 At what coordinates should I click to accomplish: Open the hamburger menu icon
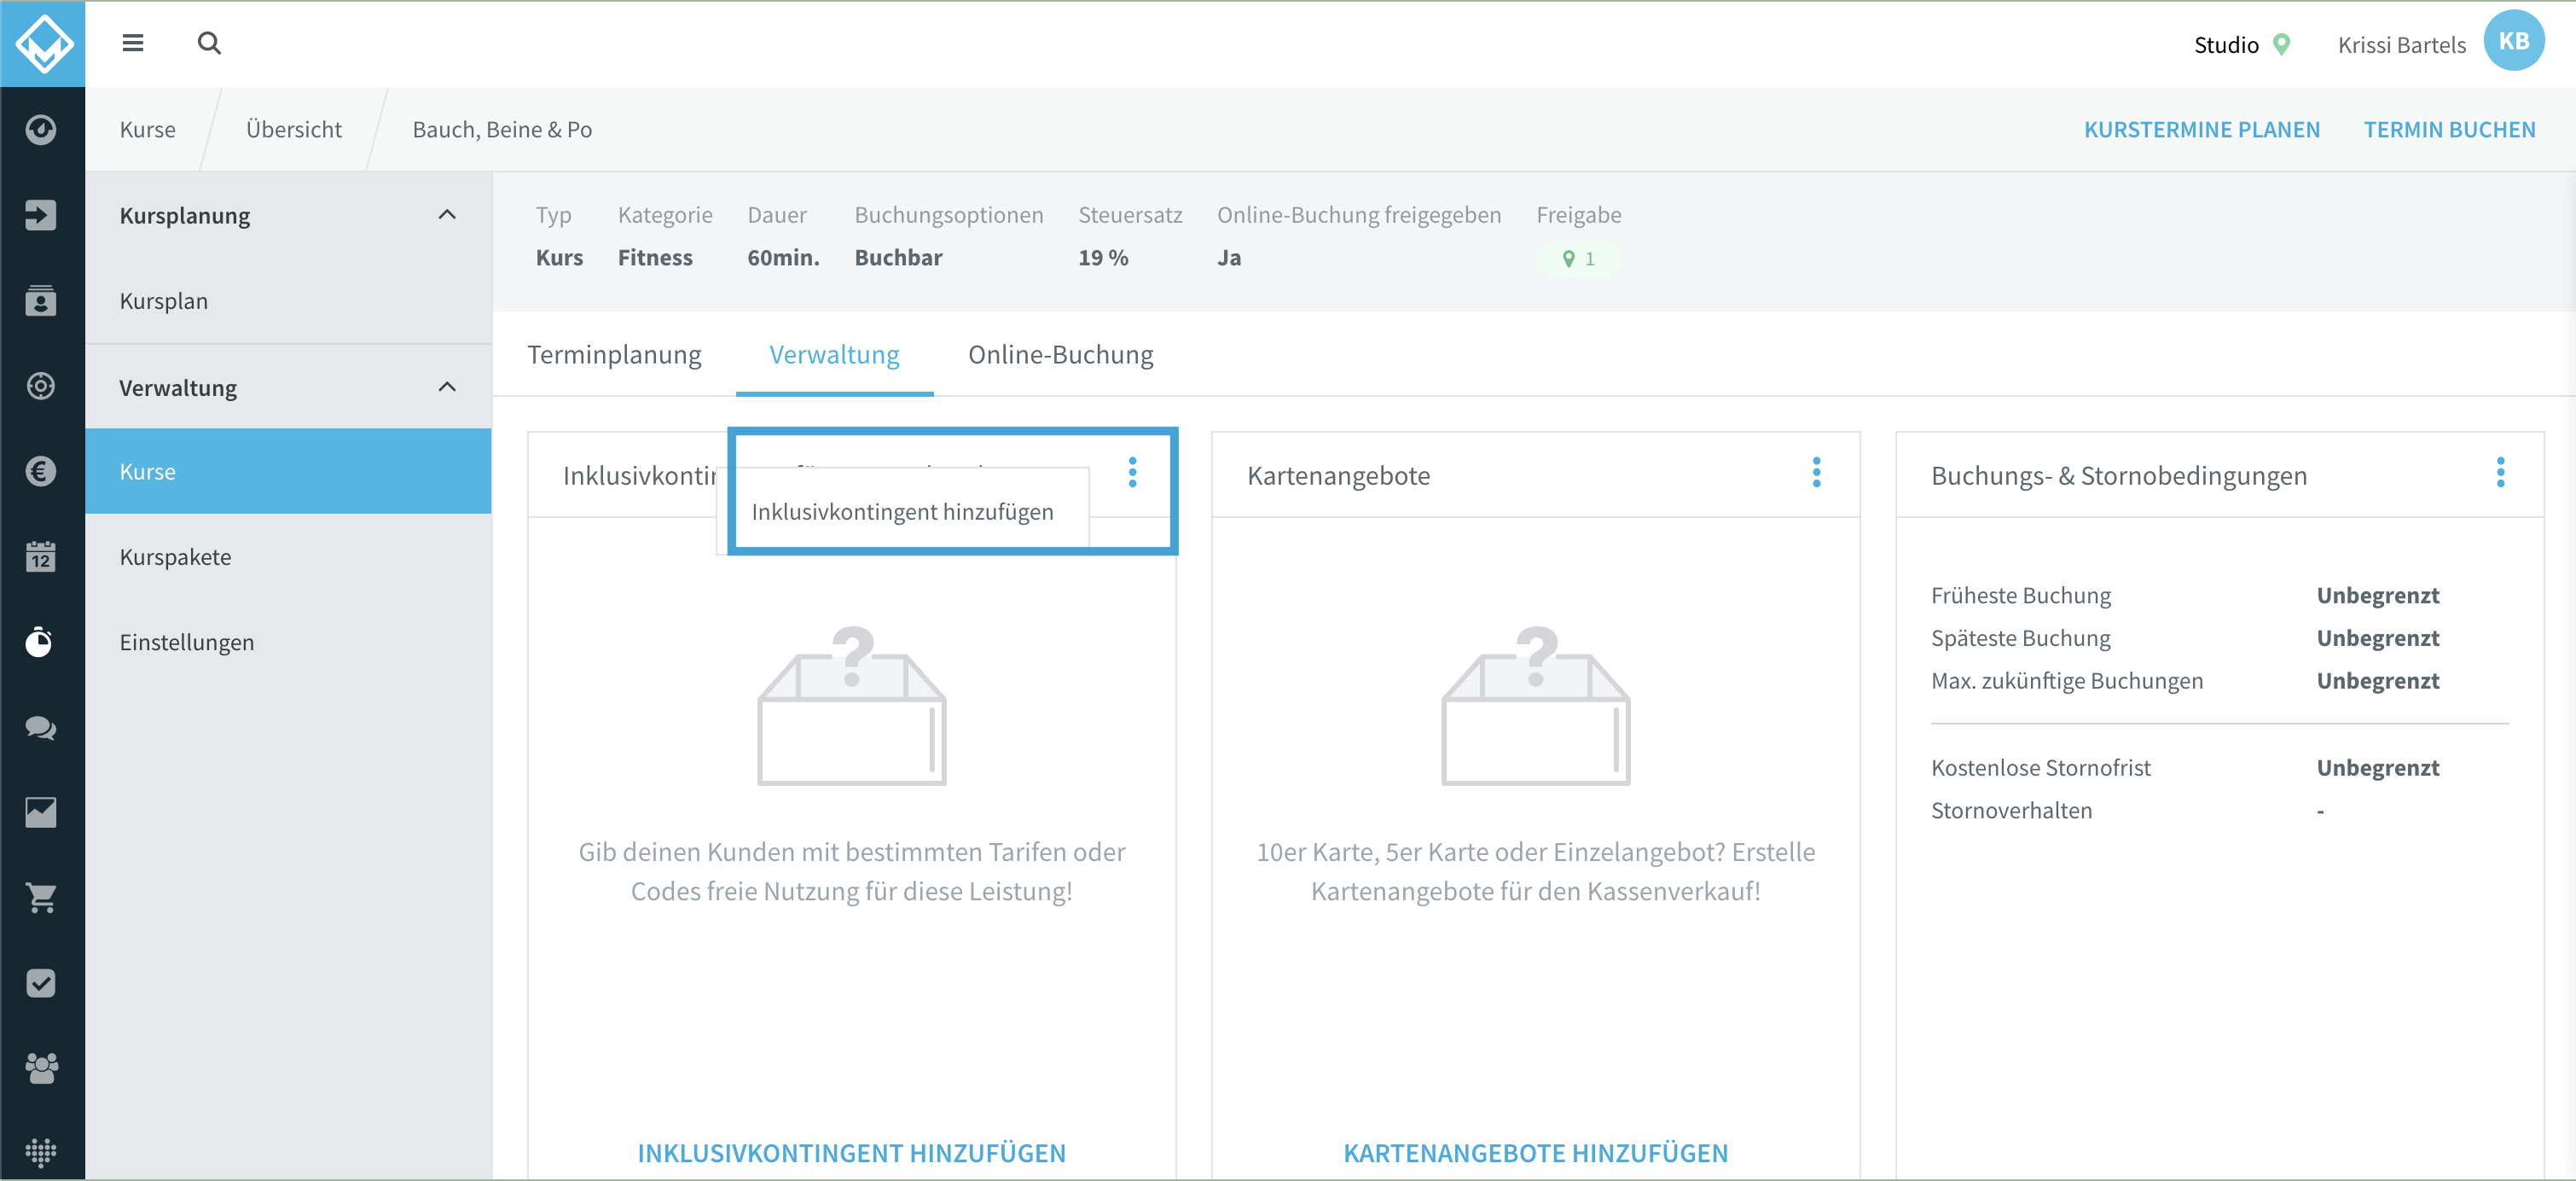point(133,43)
